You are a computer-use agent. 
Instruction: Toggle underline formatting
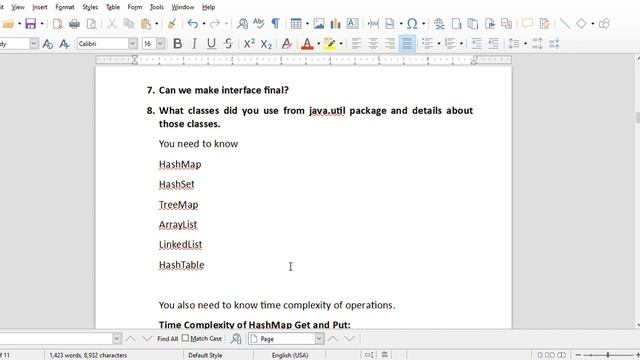pos(211,43)
